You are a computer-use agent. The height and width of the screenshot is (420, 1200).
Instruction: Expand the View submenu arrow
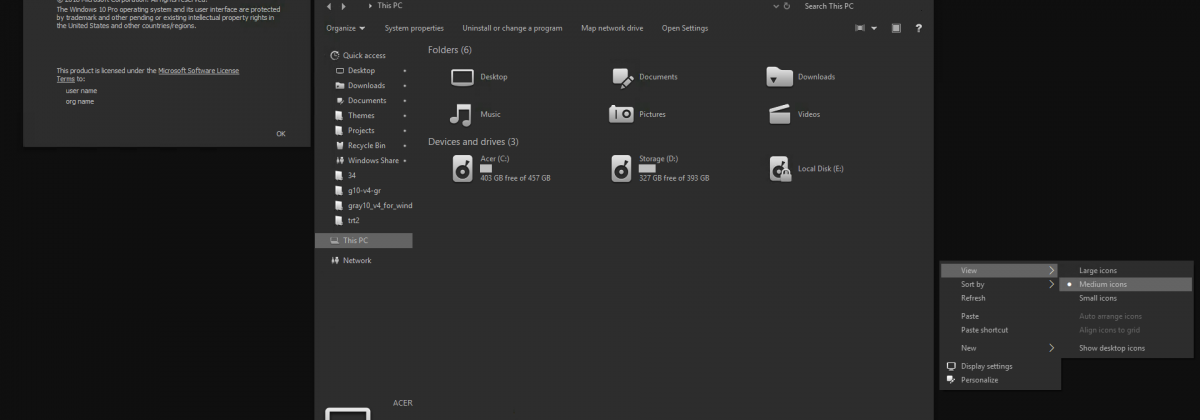1051,270
